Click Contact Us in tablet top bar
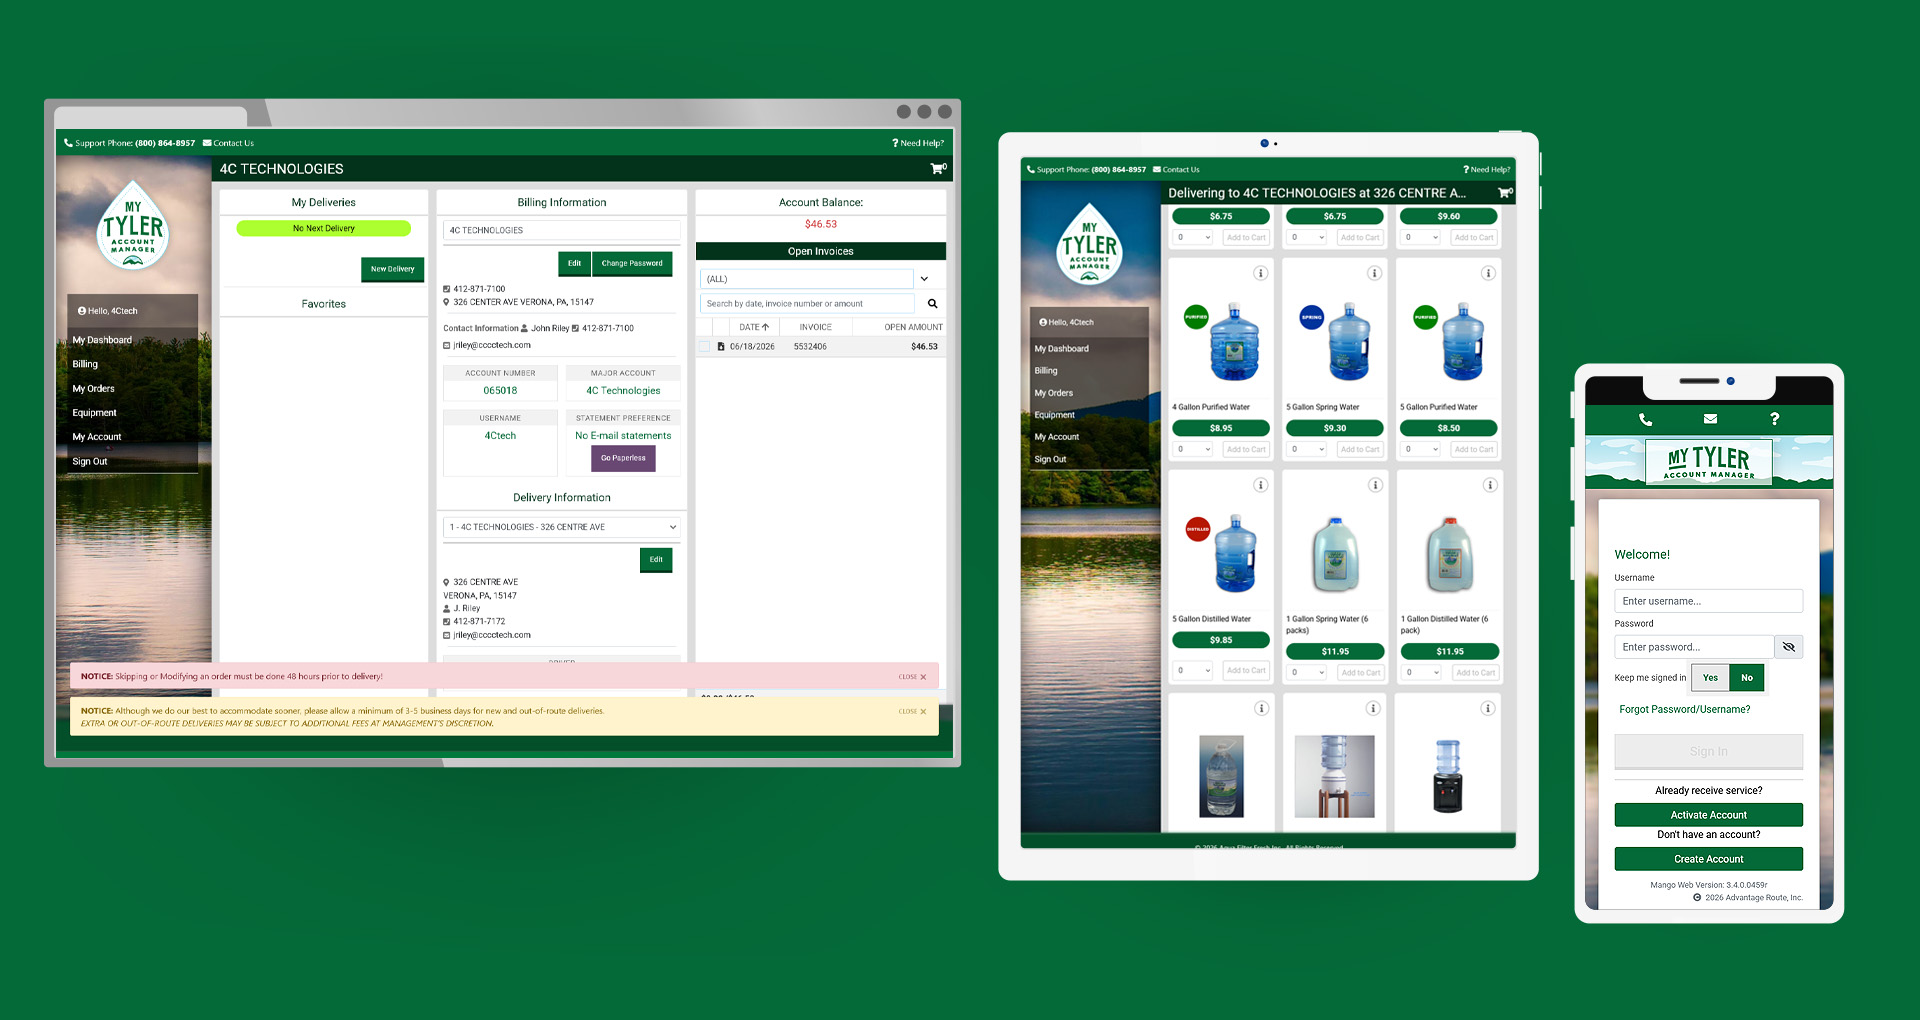Viewport: 1920px width, 1020px height. click(1176, 170)
